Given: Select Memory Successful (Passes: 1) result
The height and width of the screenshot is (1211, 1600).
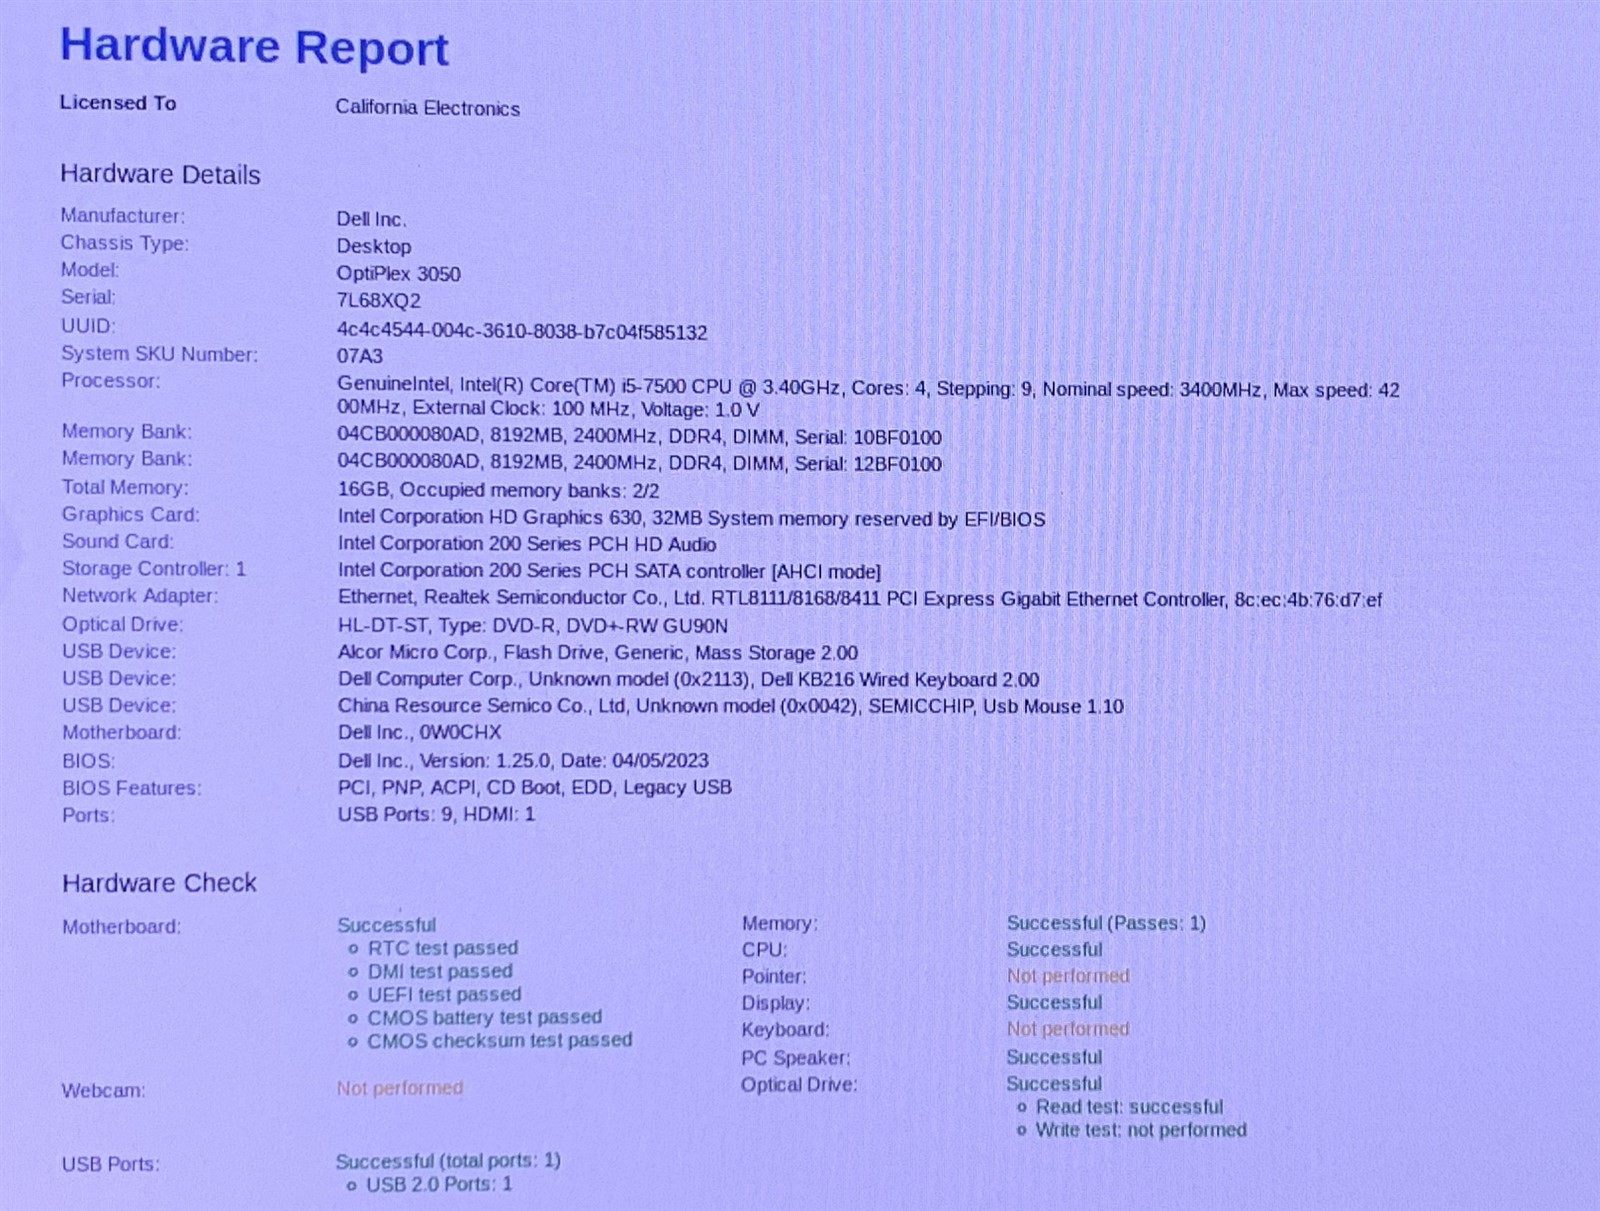Looking at the screenshot, I should [1106, 923].
